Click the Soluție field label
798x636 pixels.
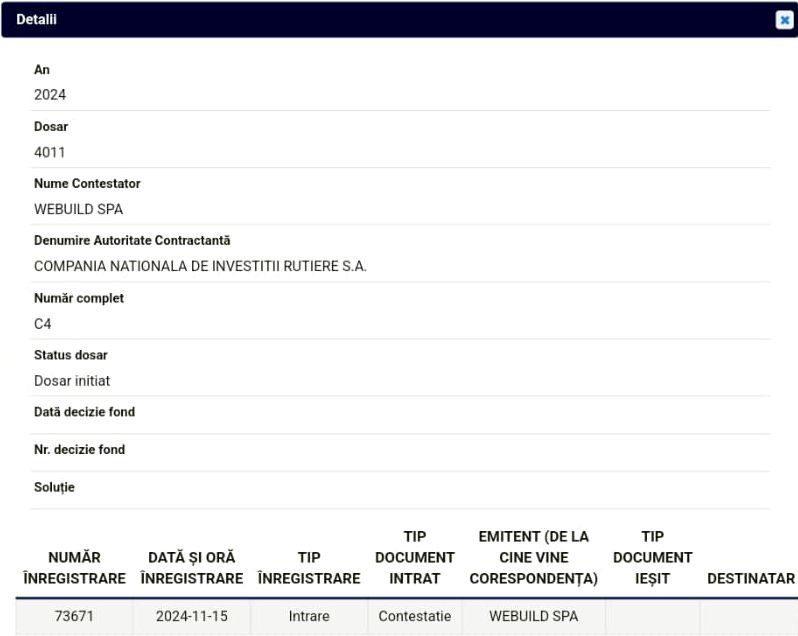pos(54,488)
